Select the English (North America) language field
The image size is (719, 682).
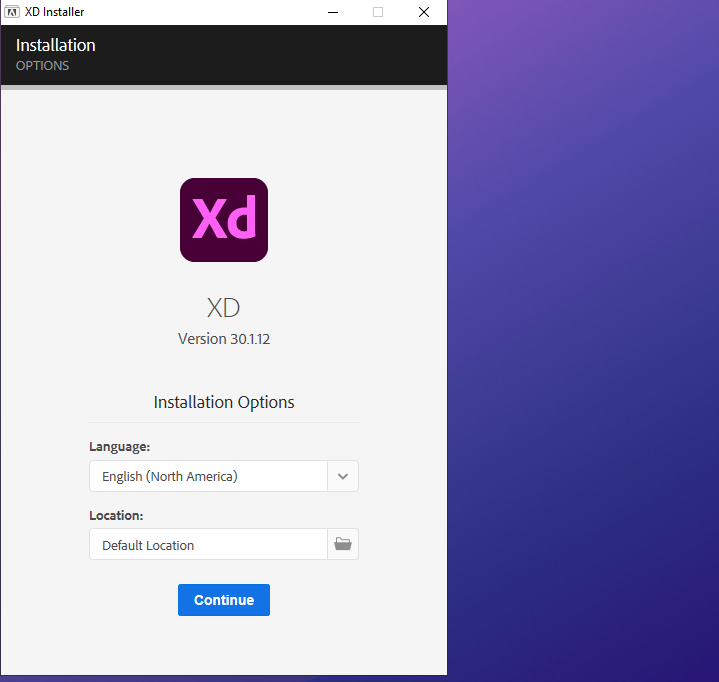pyautogui.click(x=209, y=476)
